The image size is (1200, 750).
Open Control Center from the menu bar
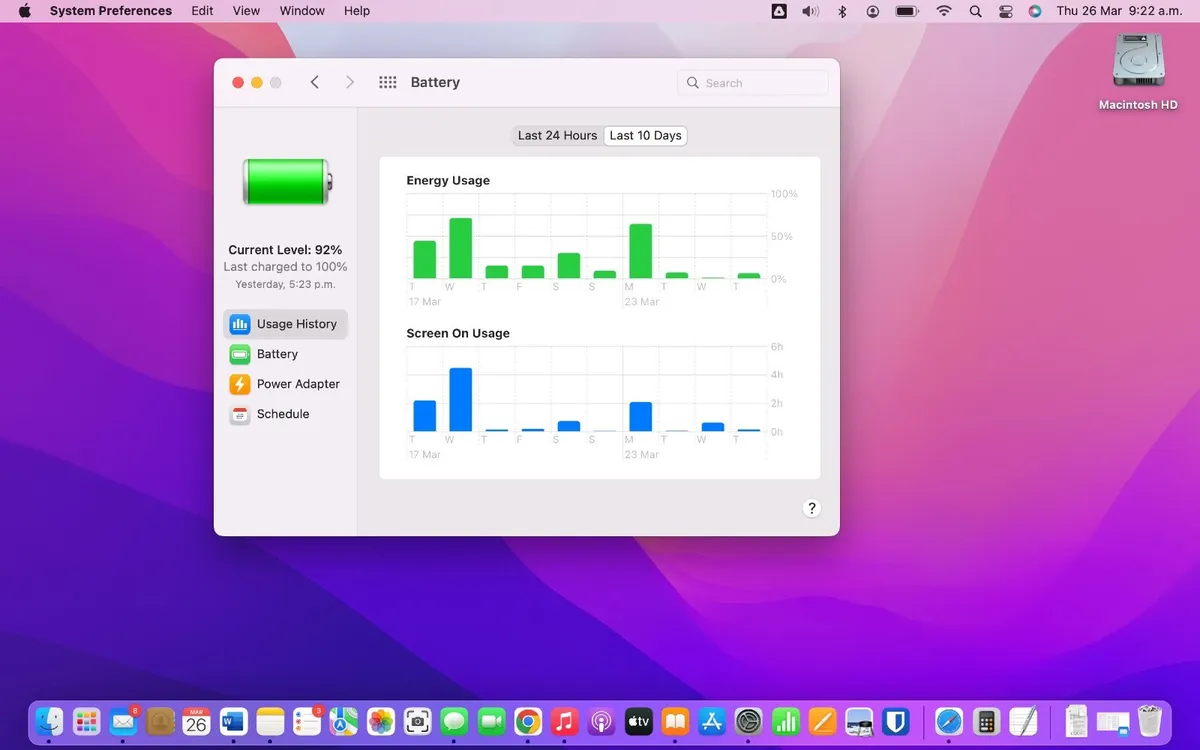(x=1006, y=11)
